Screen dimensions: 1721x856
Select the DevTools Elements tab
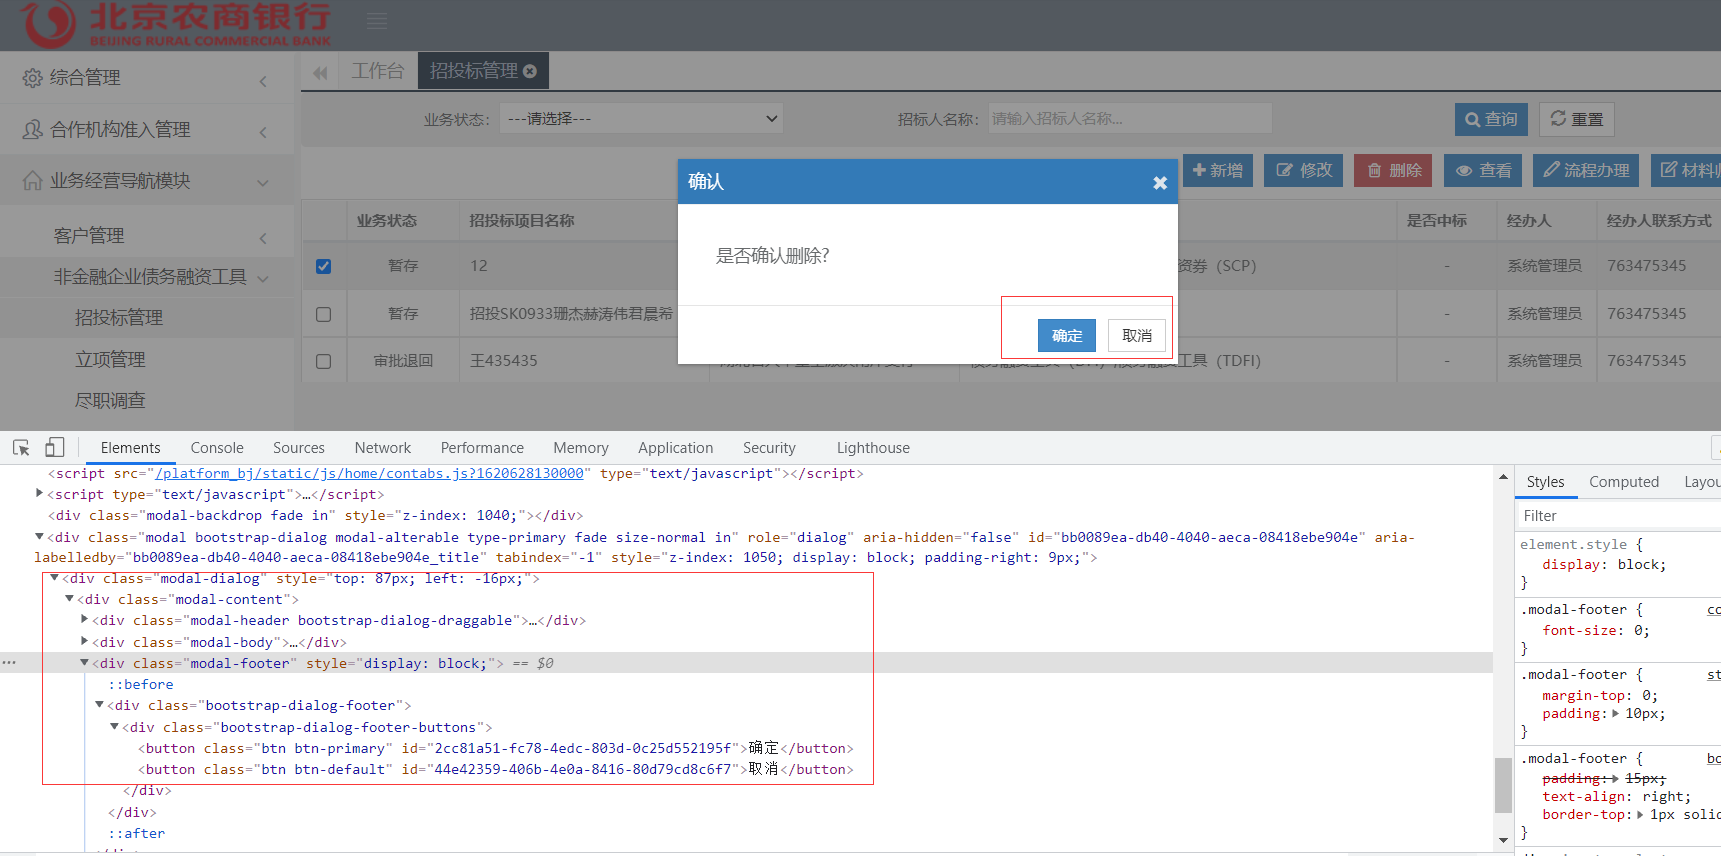[x=130, y=448]
